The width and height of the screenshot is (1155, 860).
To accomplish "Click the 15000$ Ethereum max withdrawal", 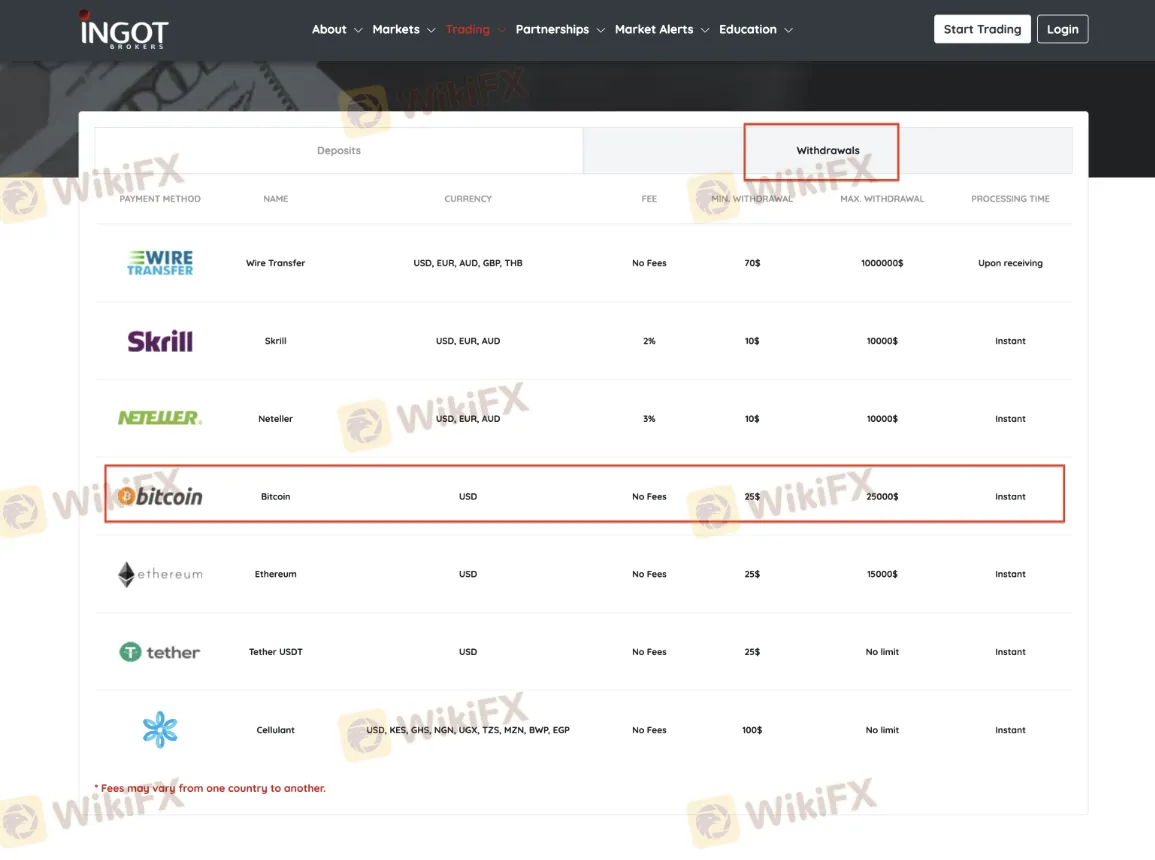I will (882, 574).
